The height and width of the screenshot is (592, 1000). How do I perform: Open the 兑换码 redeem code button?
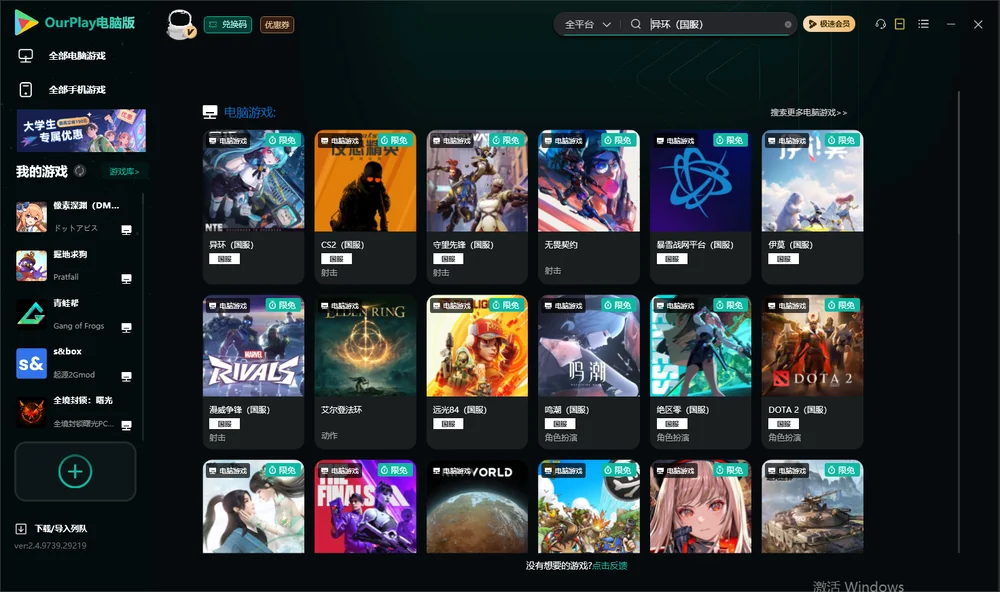[228, 25]
